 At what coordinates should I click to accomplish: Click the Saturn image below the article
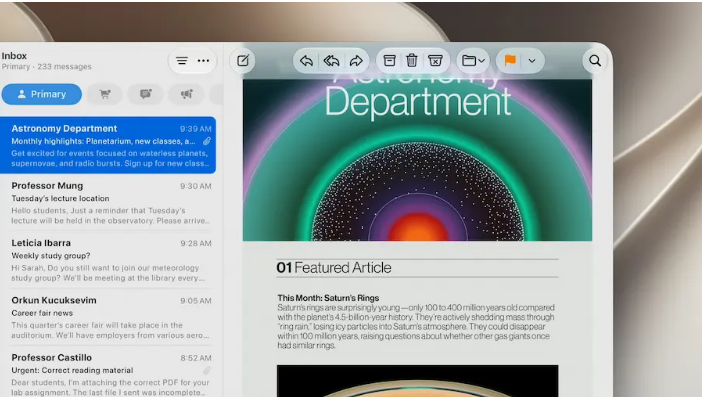click(x=418, y=381)
